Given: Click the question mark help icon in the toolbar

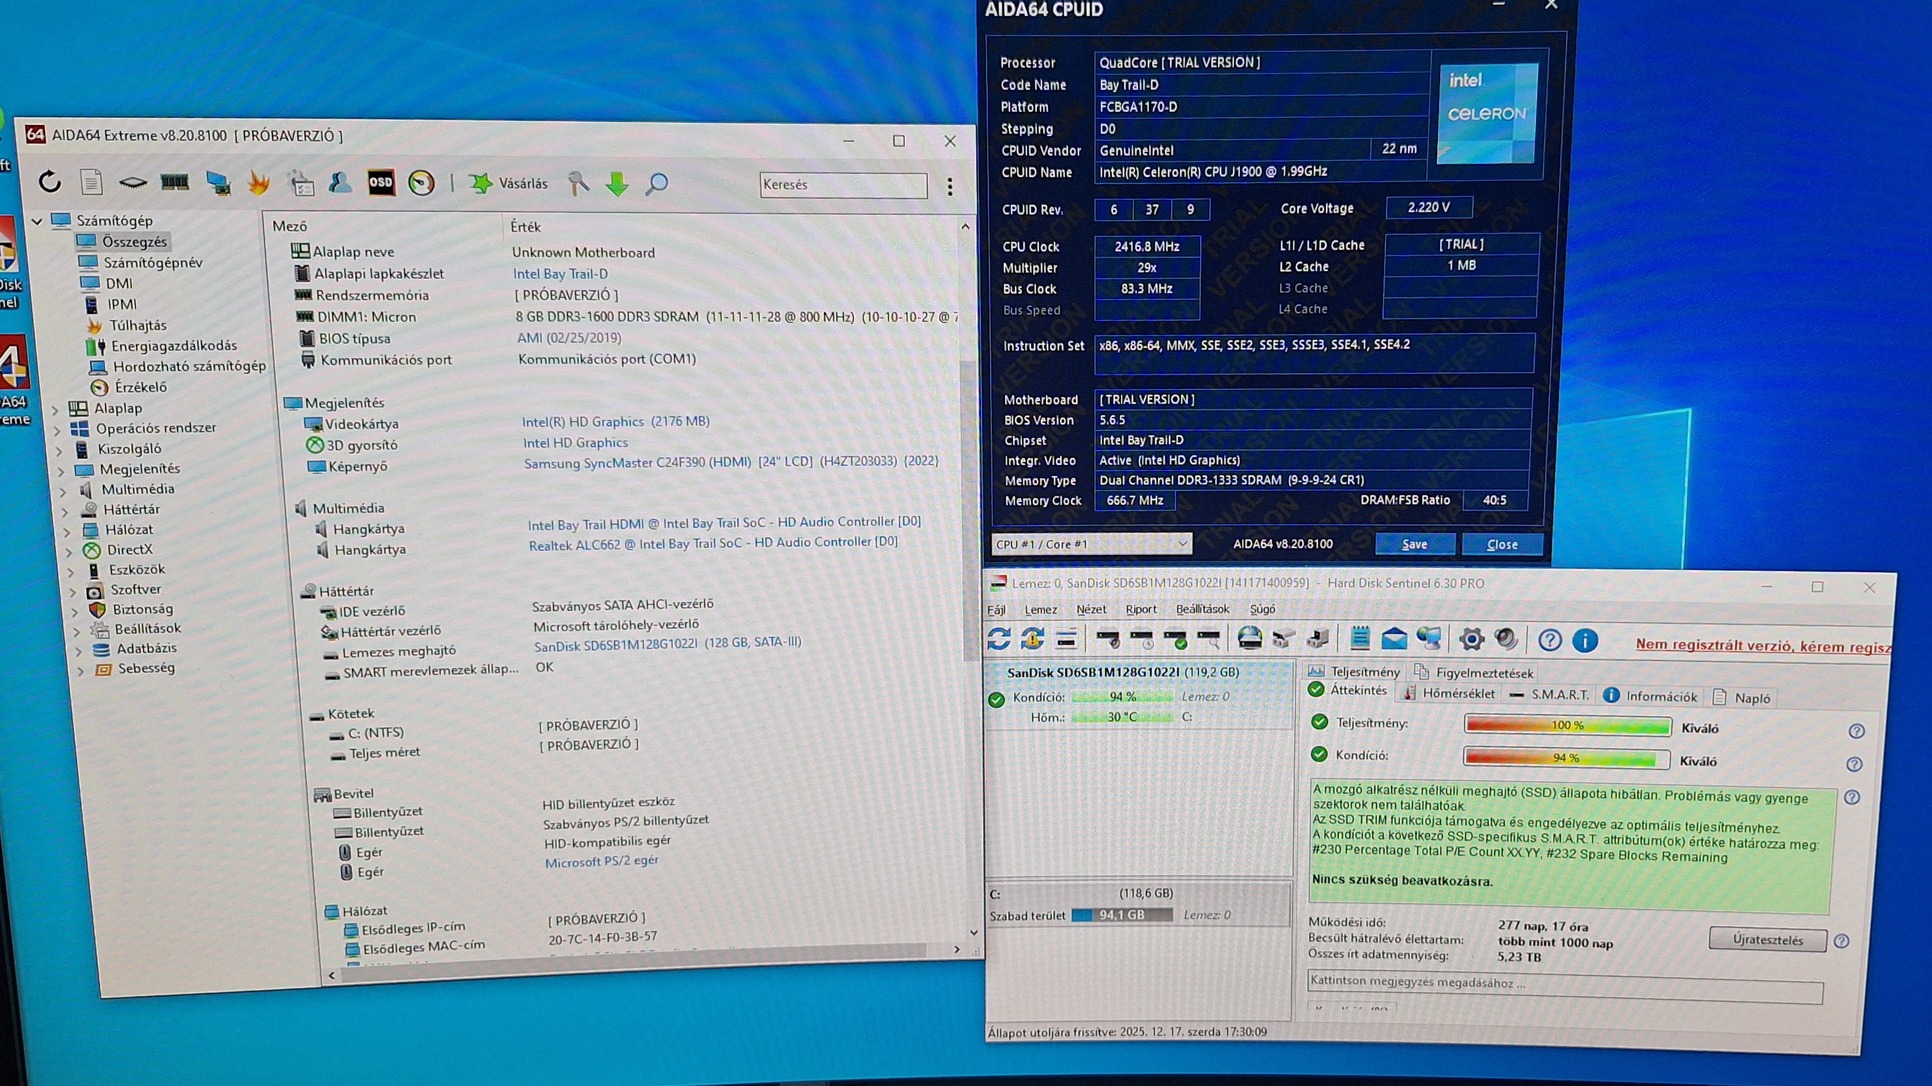Looking at the screenshot, I should tap(1549, 640).
